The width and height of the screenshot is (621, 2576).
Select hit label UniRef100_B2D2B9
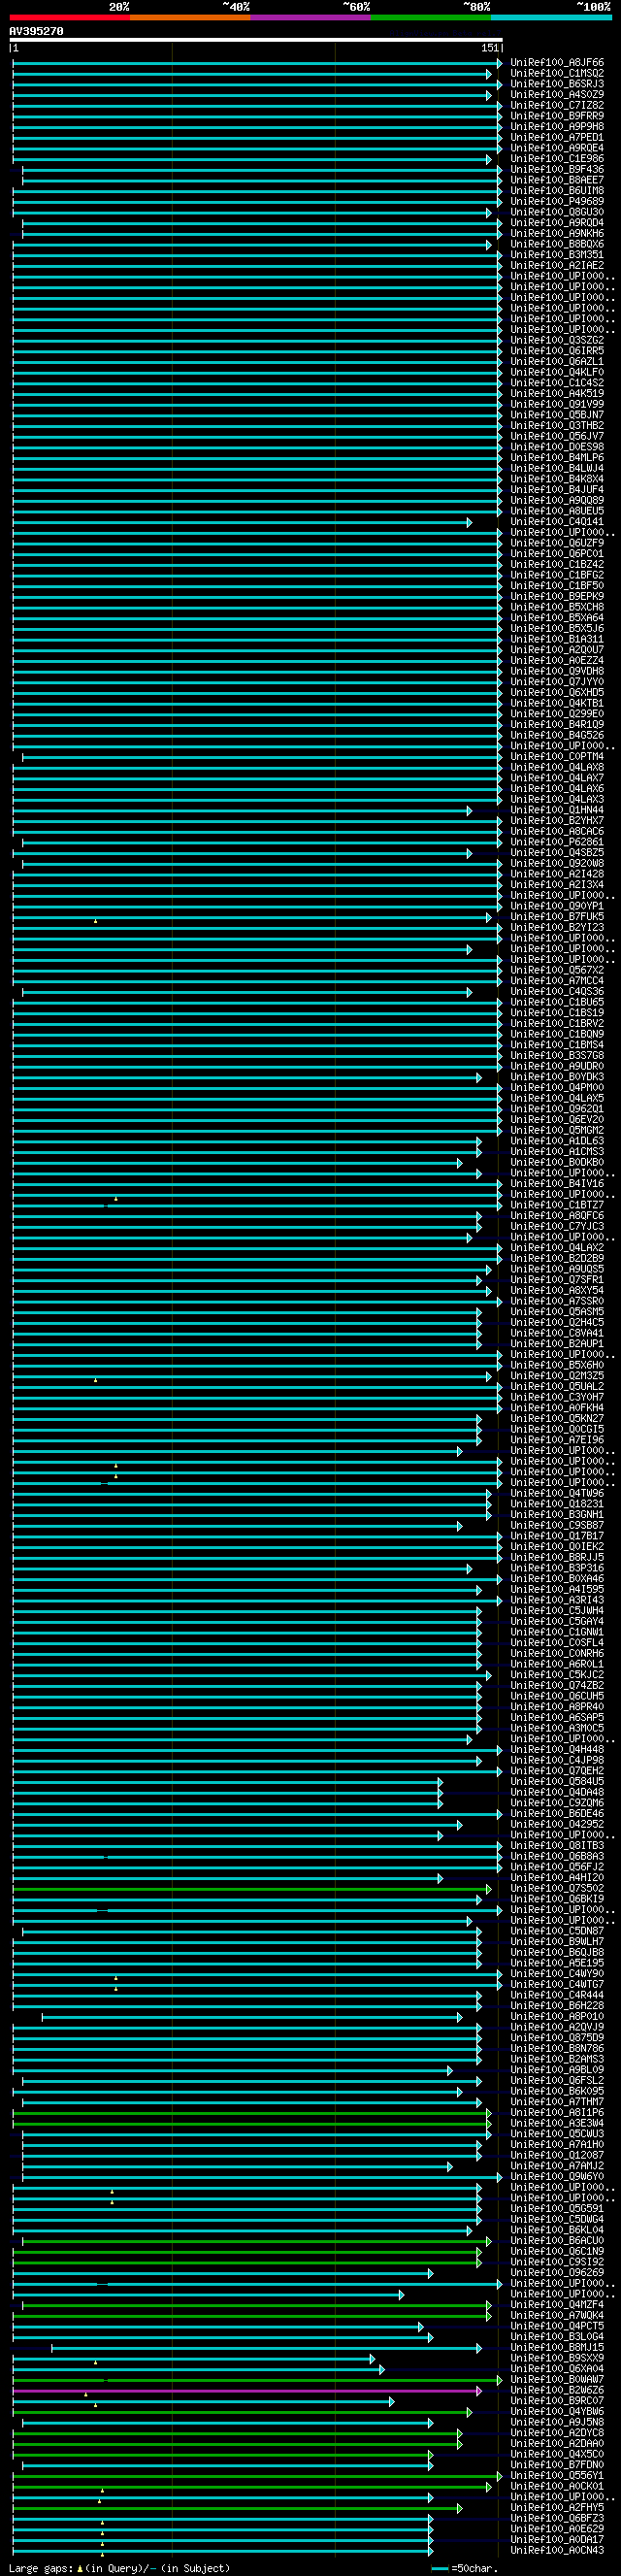(557, 1257)
